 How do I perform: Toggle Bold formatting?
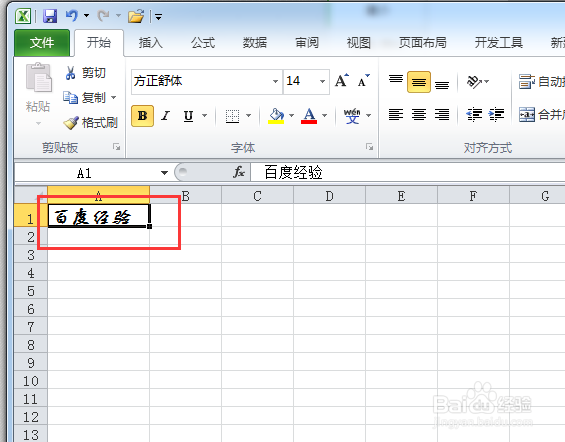point(142,116)
